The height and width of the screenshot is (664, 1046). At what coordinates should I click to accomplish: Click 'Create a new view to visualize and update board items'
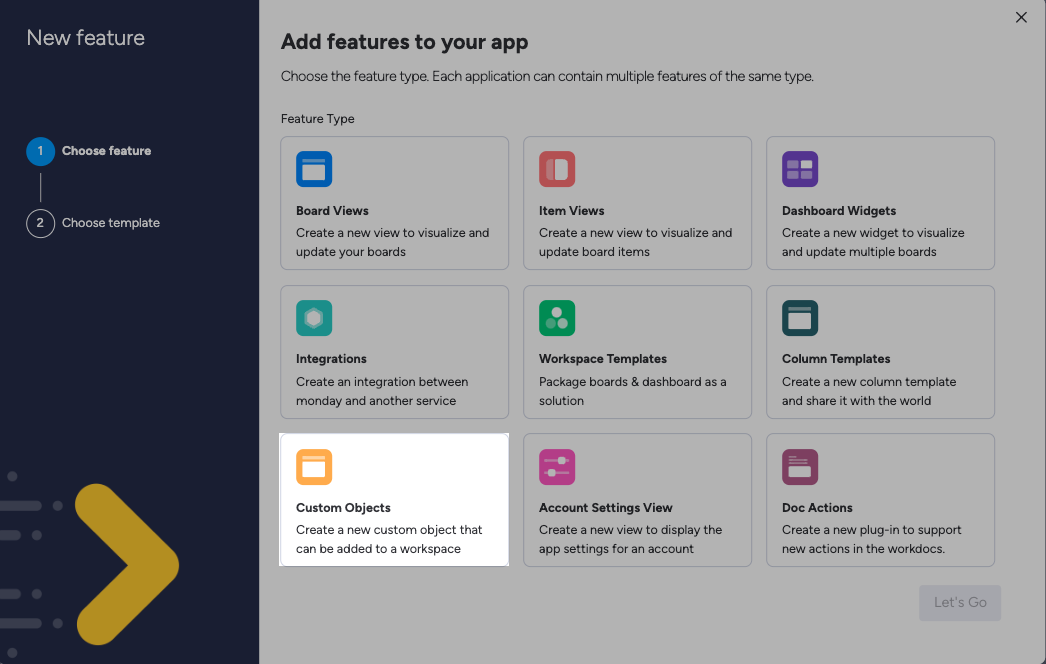[635, 242]
